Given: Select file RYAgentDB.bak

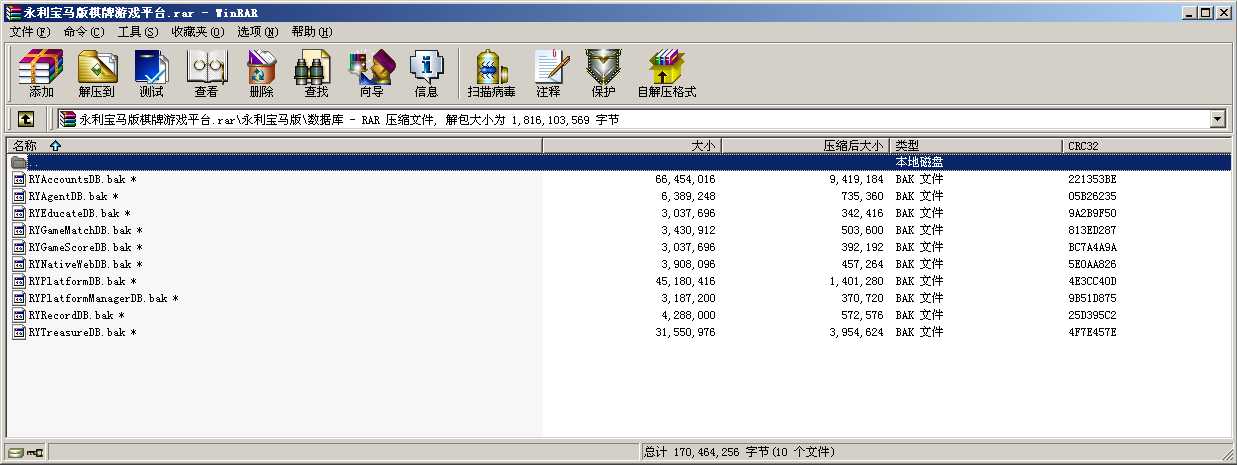Looking at the screenshot, I should pos(73,196).
